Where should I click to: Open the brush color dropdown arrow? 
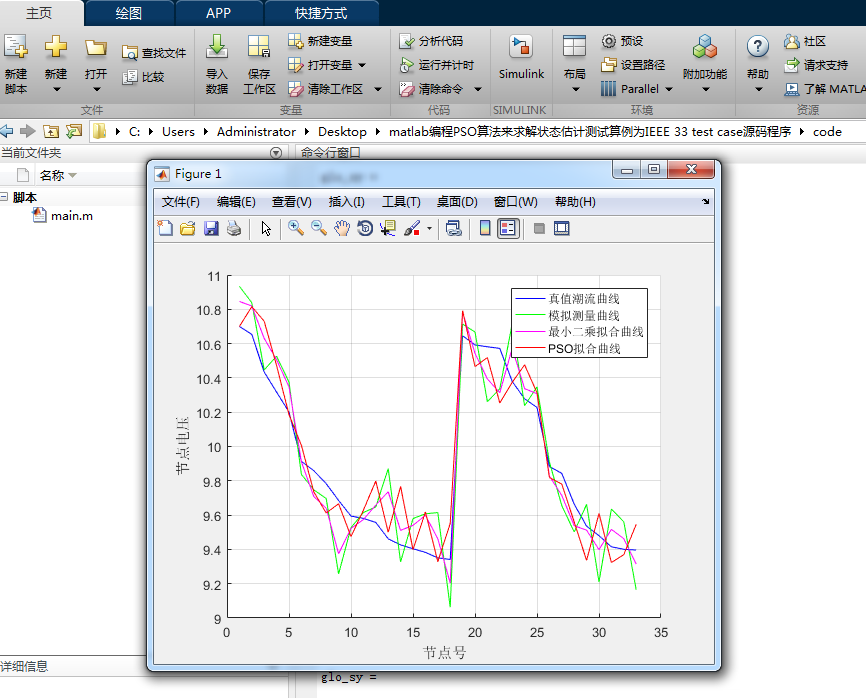pyautogui.click(x=429, y=229)
